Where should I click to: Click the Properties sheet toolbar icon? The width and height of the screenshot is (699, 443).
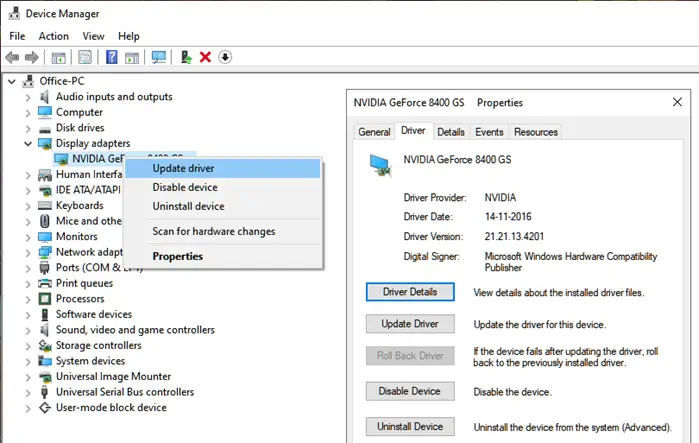click(x=85, y=57)
